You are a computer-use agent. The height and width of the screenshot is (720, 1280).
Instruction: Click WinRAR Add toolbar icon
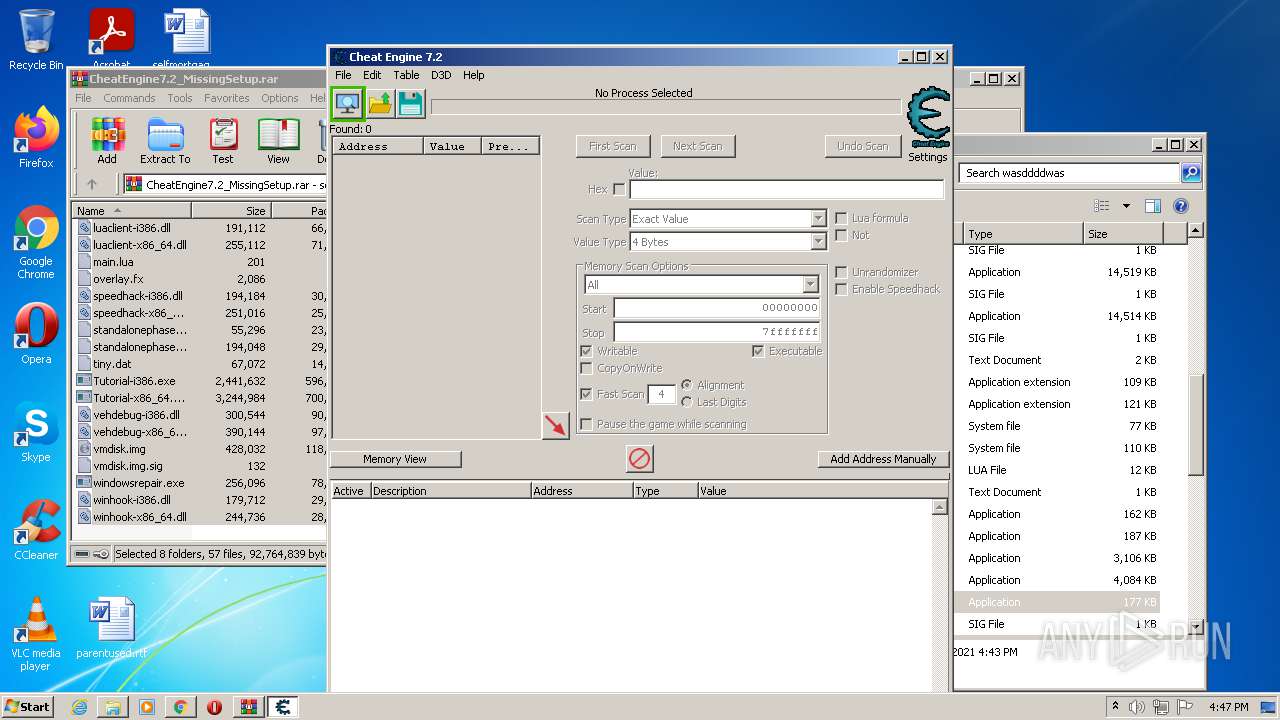coord(107,141)
